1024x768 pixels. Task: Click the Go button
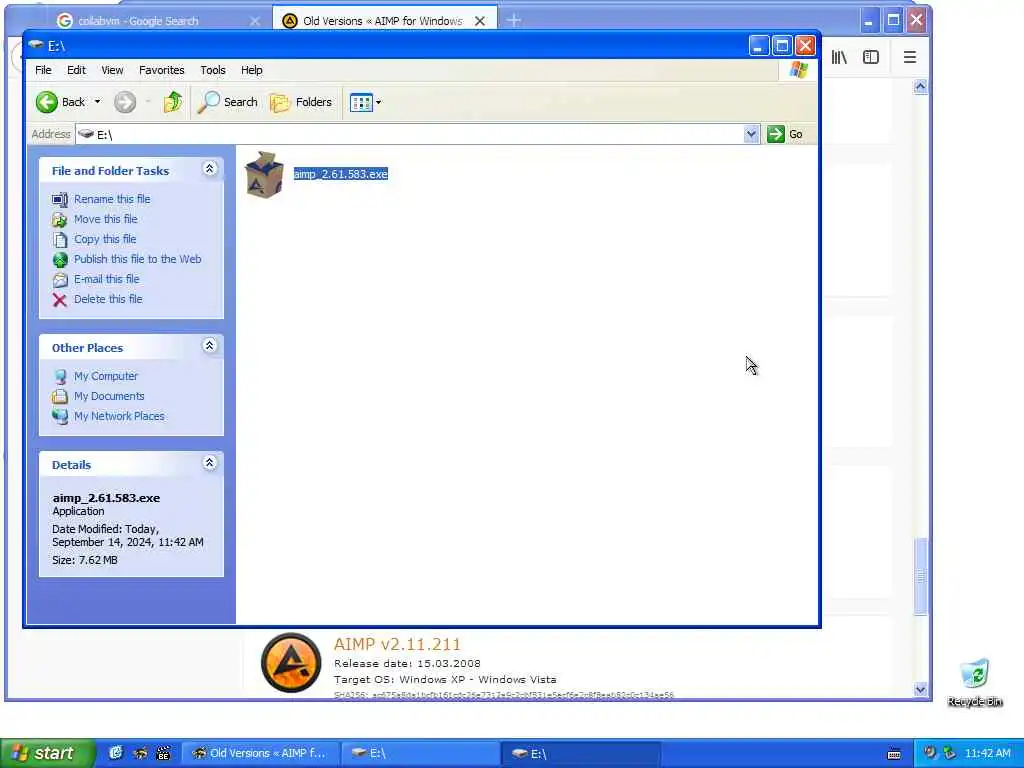(x=786, y=134)
